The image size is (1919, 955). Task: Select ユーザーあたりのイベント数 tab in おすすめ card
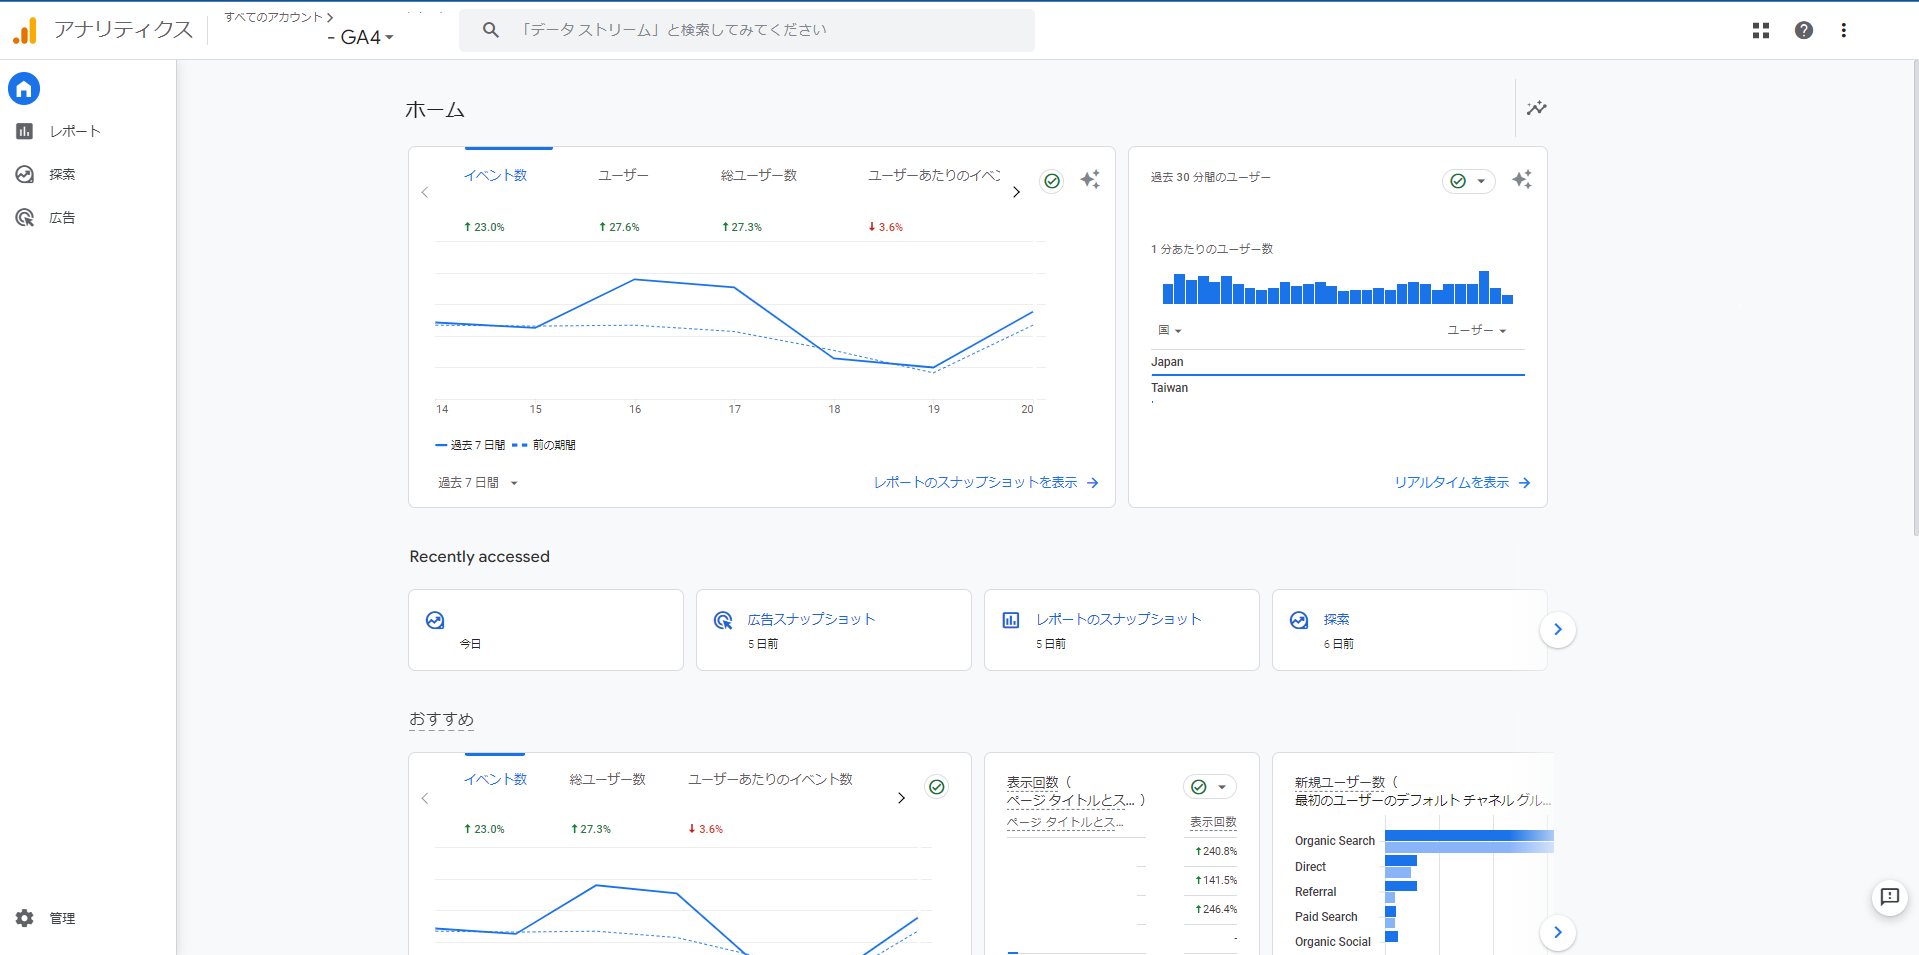point(770,779)
